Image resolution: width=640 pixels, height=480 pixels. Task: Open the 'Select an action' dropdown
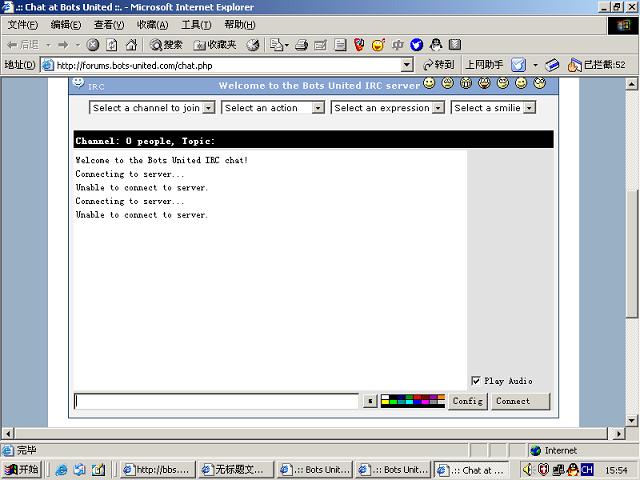pyautogui.click(x=318, y=108)
